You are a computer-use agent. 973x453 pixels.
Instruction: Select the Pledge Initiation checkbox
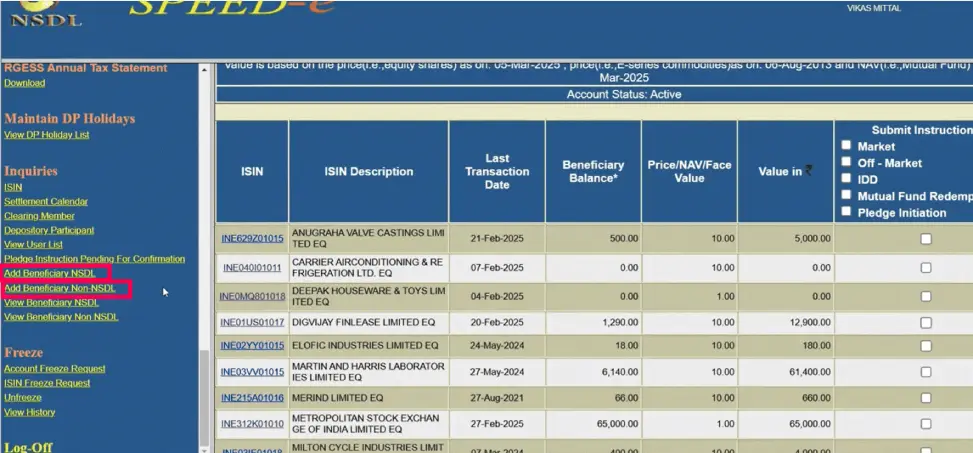846,212
